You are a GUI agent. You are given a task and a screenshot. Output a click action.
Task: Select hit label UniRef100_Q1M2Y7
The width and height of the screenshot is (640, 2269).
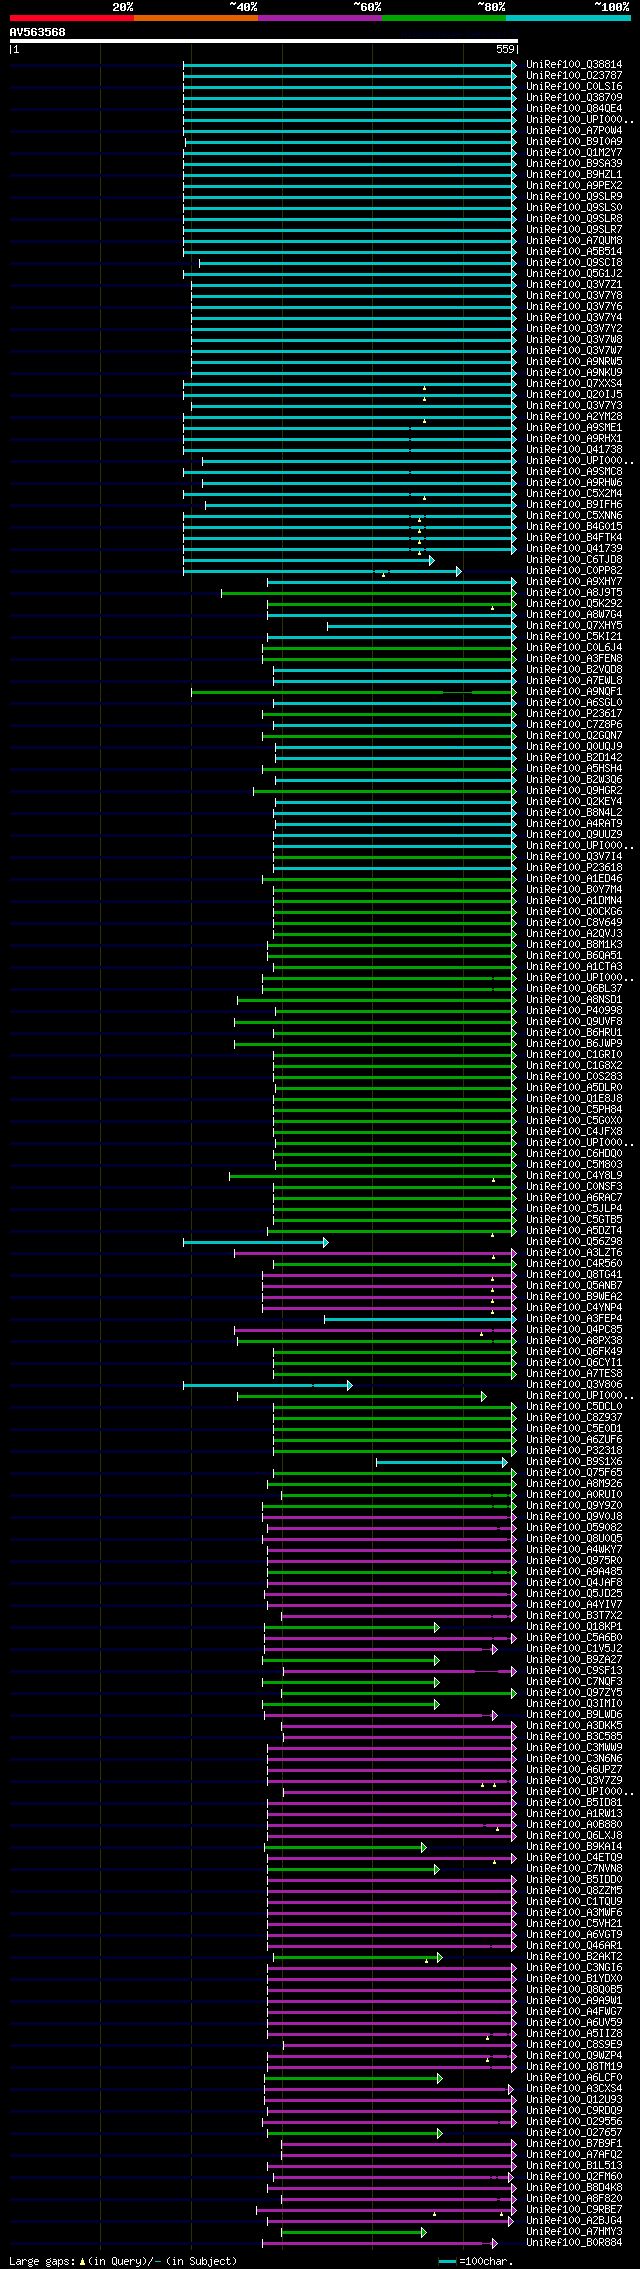(x=574, y=152)
